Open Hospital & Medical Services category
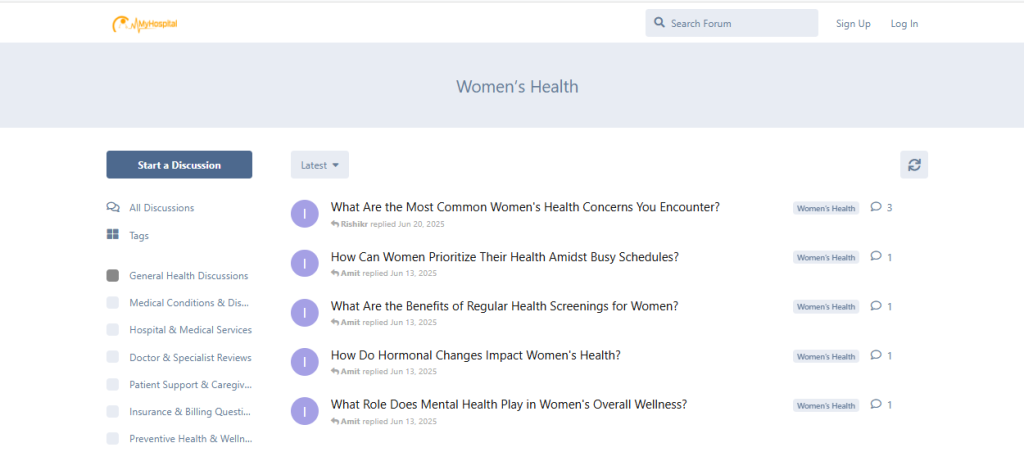The width and height of the screenshot is (1024, 452). tap(190, 330)
